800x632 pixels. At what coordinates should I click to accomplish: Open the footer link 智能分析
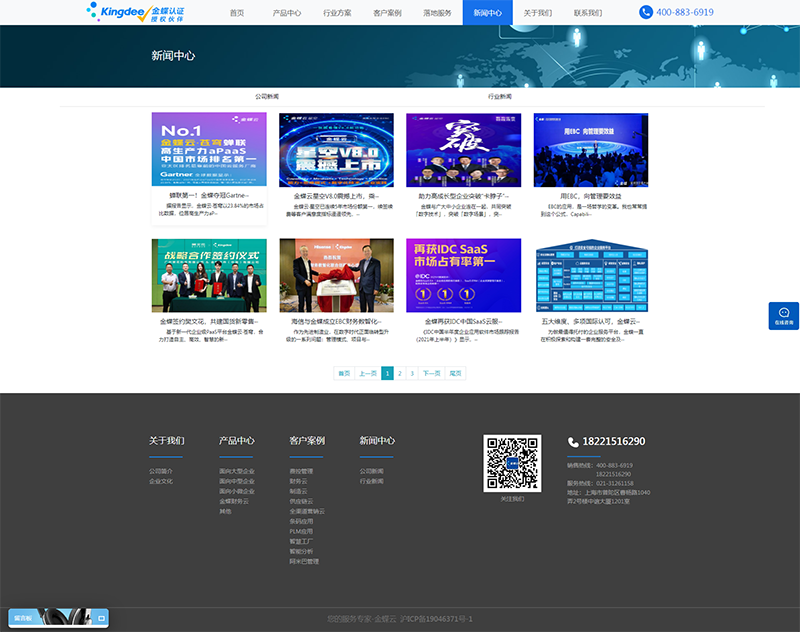coord(301,551)
